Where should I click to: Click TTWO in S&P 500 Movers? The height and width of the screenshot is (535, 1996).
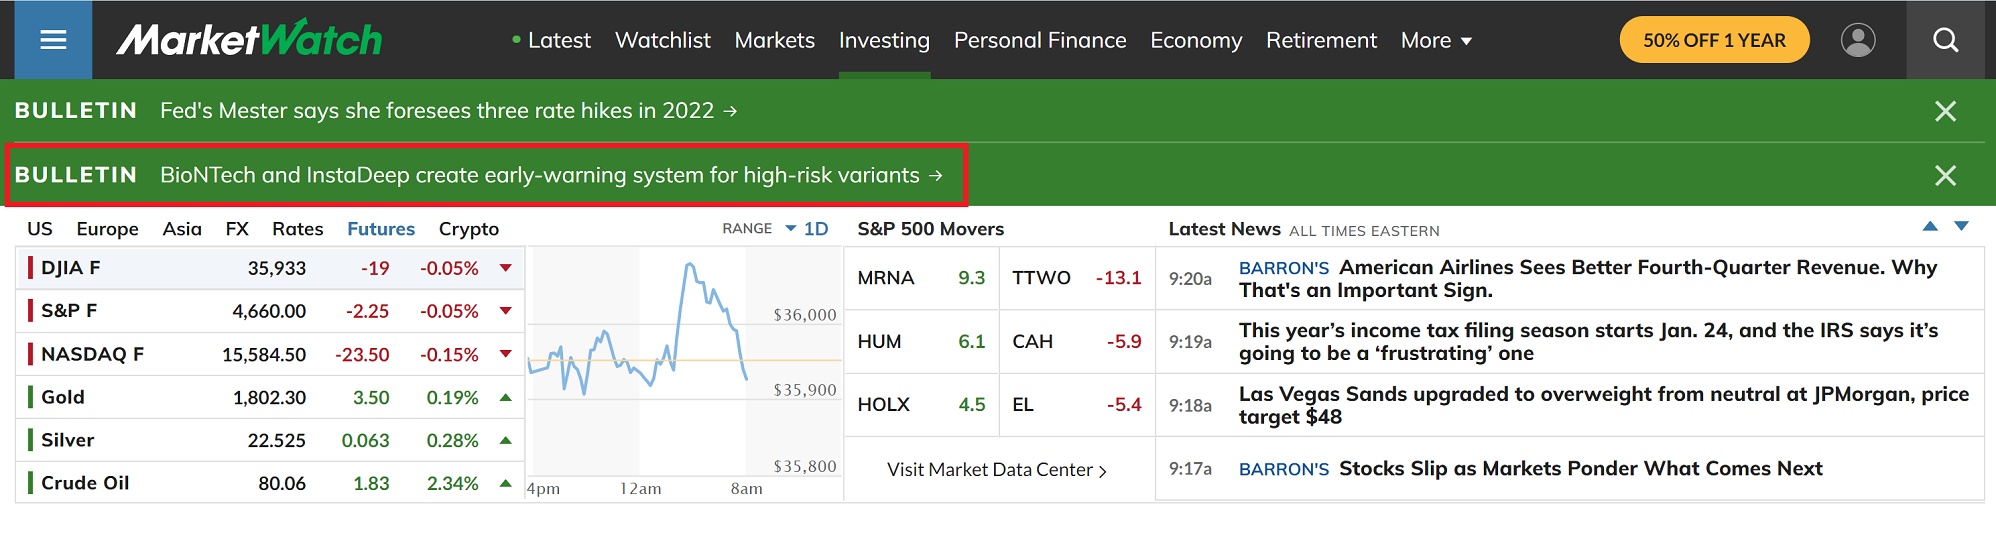tap(1041, 278)
